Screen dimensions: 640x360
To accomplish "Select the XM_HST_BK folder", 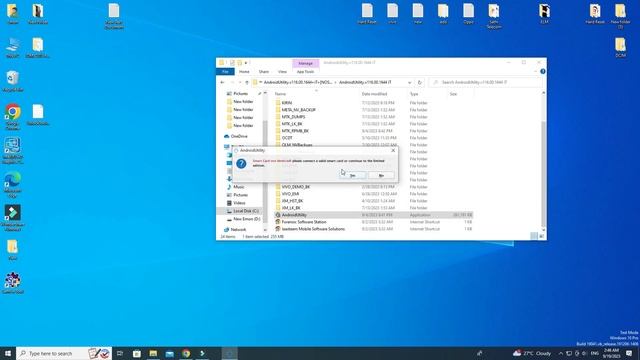I will pos(292,201).
